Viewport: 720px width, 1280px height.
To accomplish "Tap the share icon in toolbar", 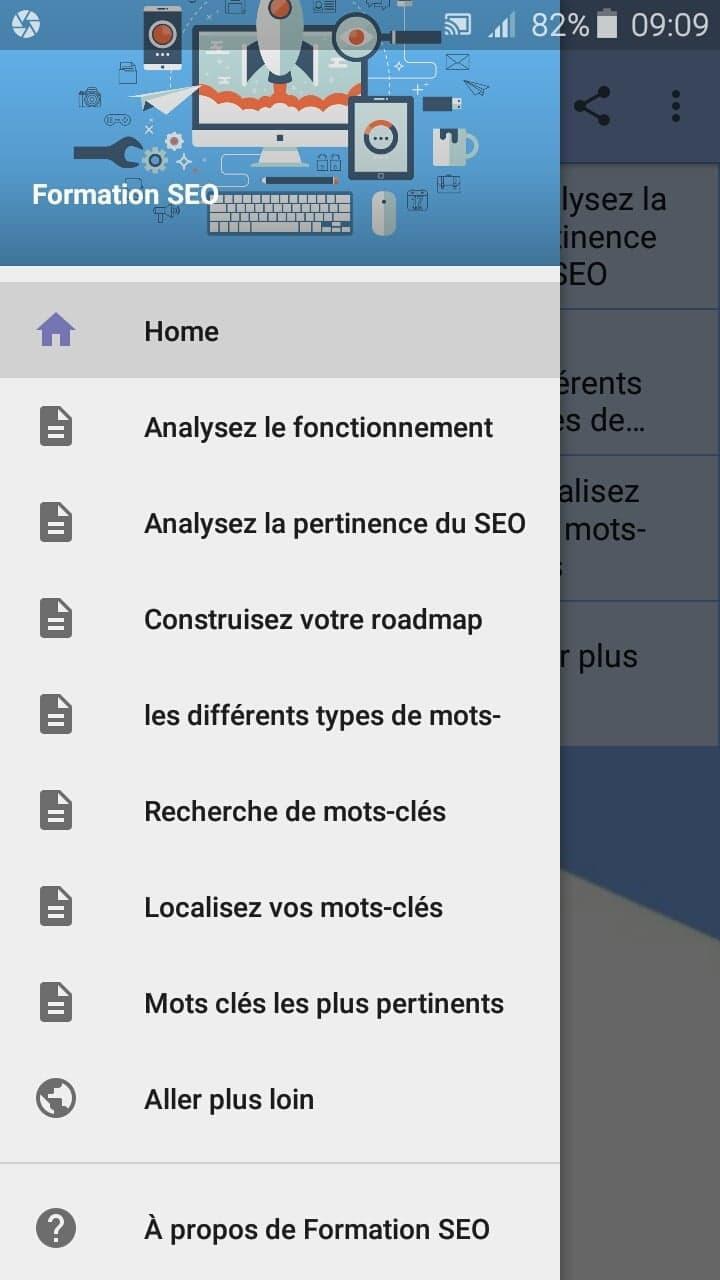I will point(592,106).
